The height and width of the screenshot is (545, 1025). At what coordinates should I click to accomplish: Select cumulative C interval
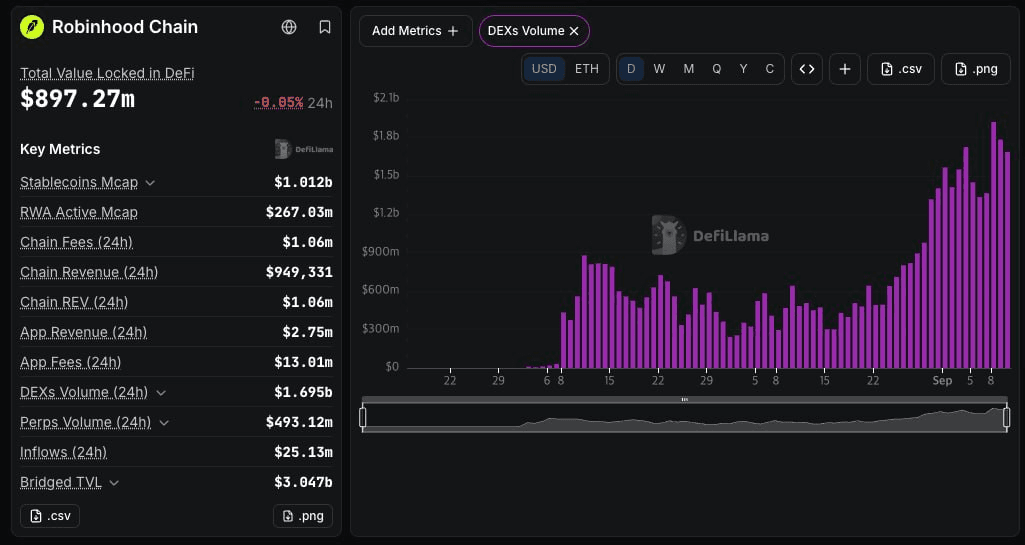pos(769,69)
